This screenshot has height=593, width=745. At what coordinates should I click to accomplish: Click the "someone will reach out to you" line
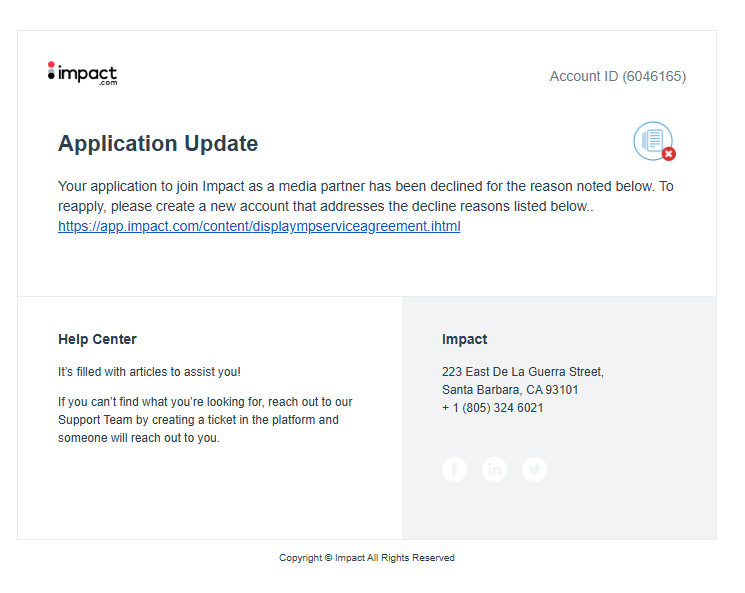[x=138, y=438]
